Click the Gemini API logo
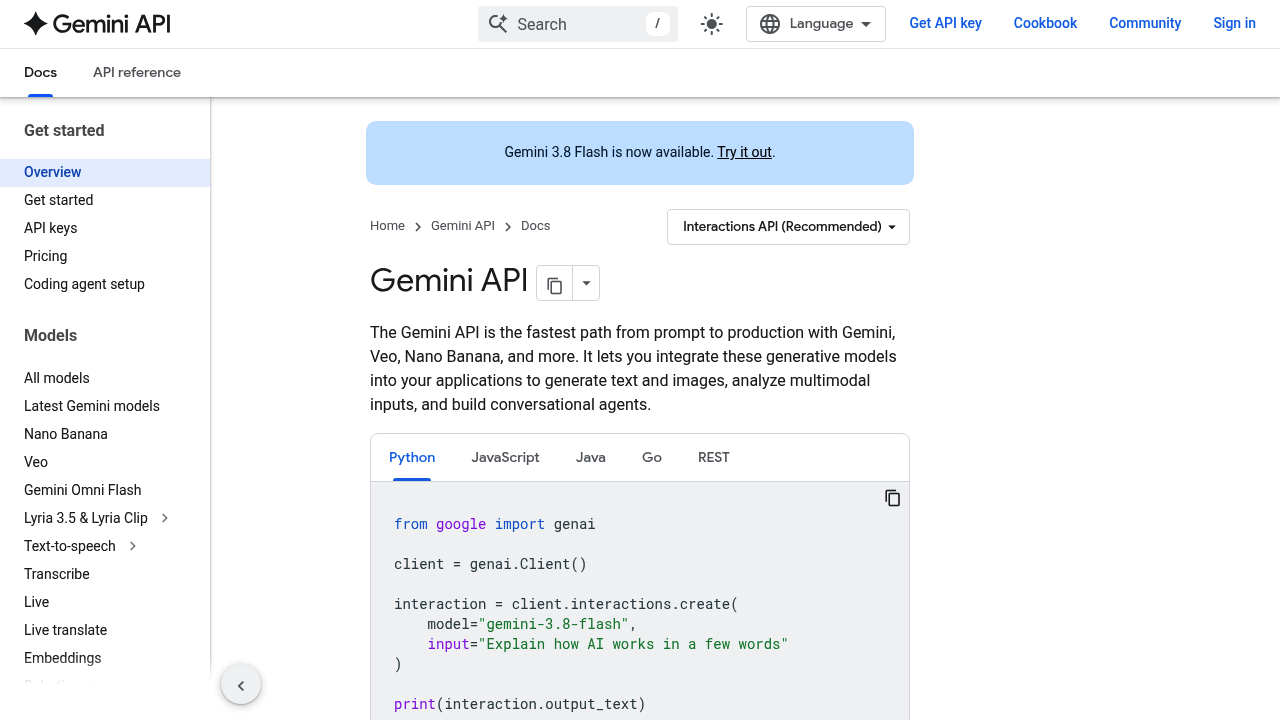1280x720 pixels. [x=98, y=24]
